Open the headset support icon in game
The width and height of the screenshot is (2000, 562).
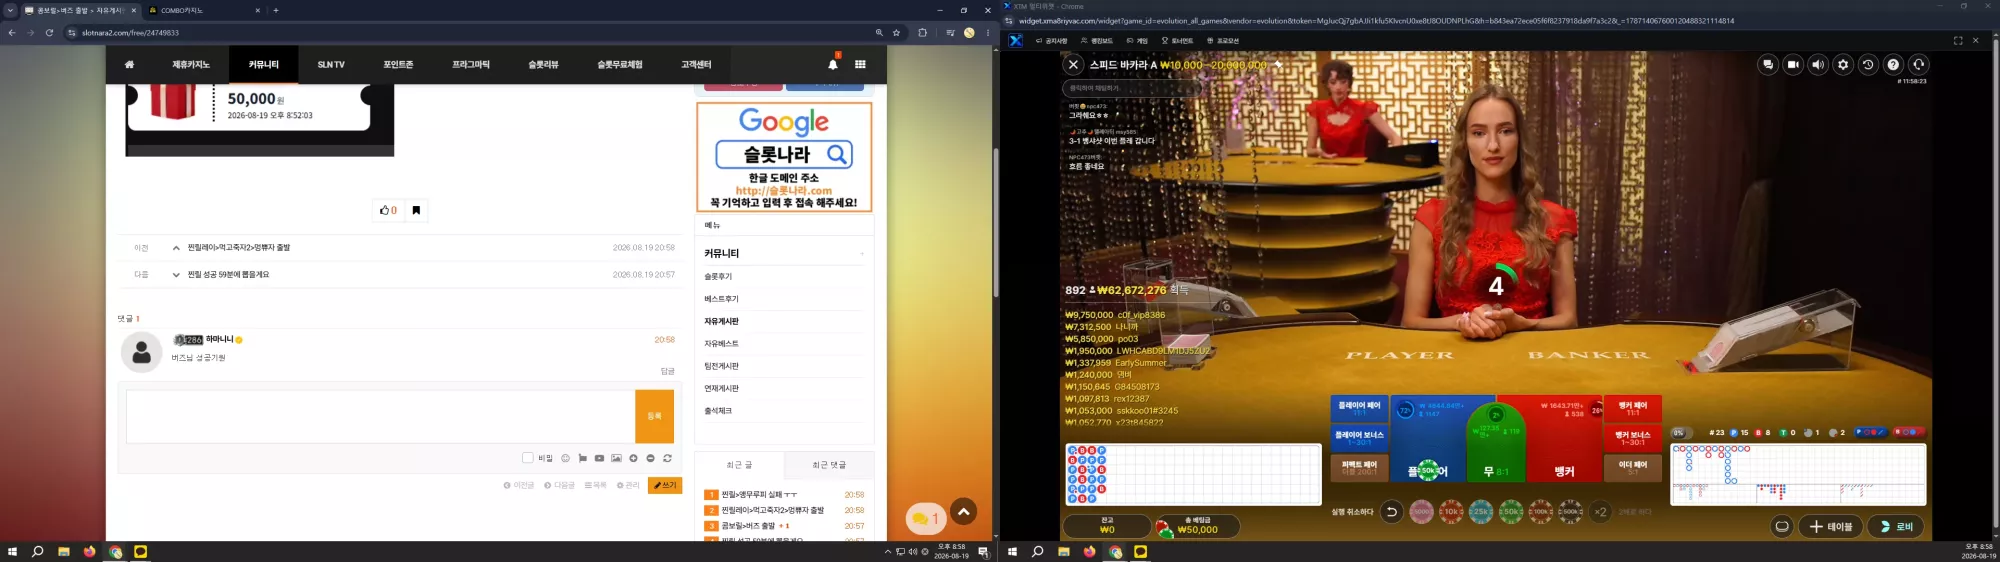(1918, 64)
